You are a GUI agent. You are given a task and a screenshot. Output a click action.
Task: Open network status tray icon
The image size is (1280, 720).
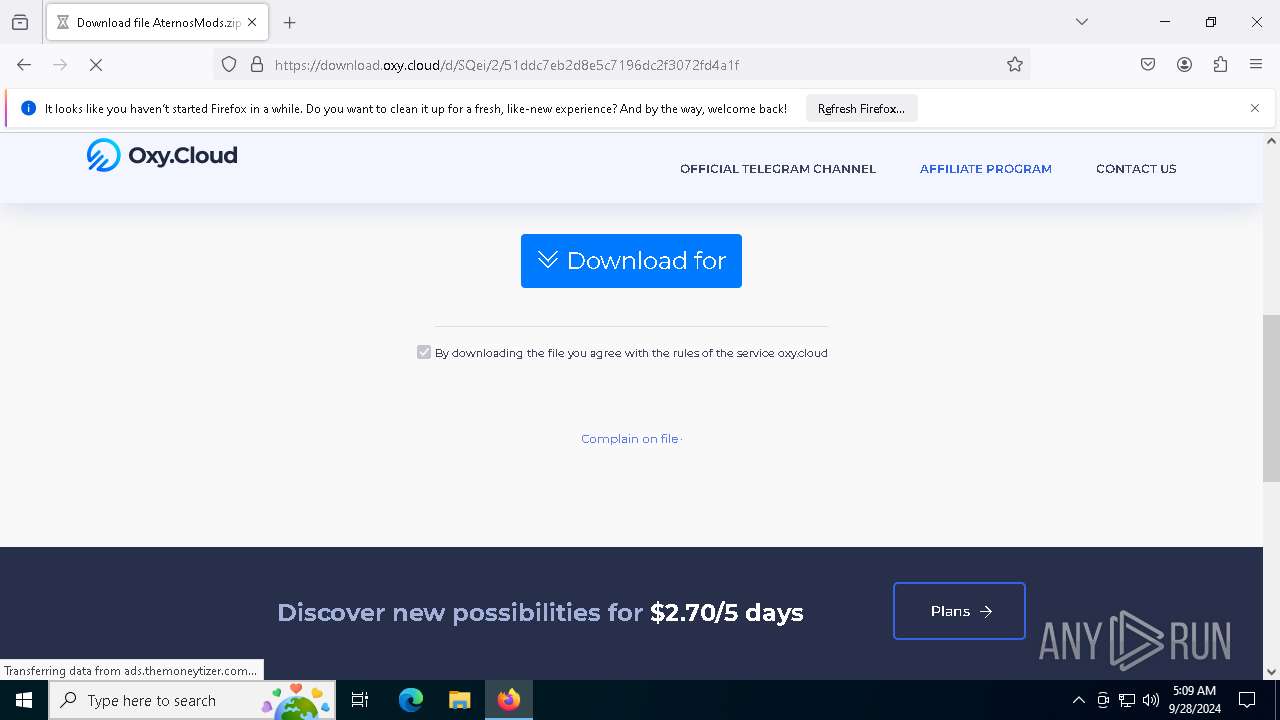pyautogui.click(x=1127, y=700)
